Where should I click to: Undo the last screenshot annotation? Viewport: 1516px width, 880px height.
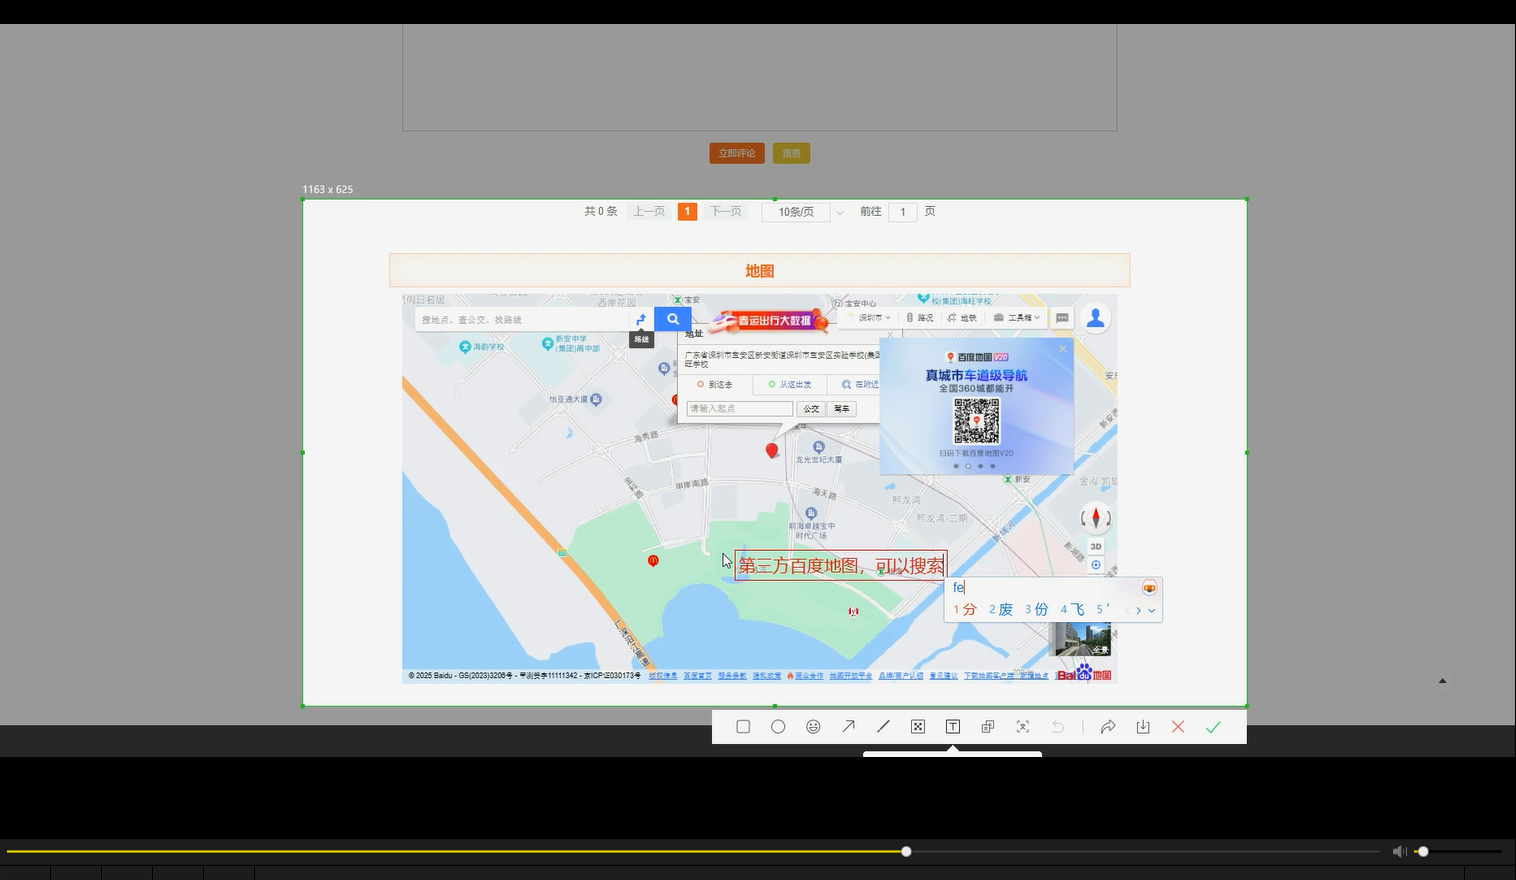pos(1058,727)
